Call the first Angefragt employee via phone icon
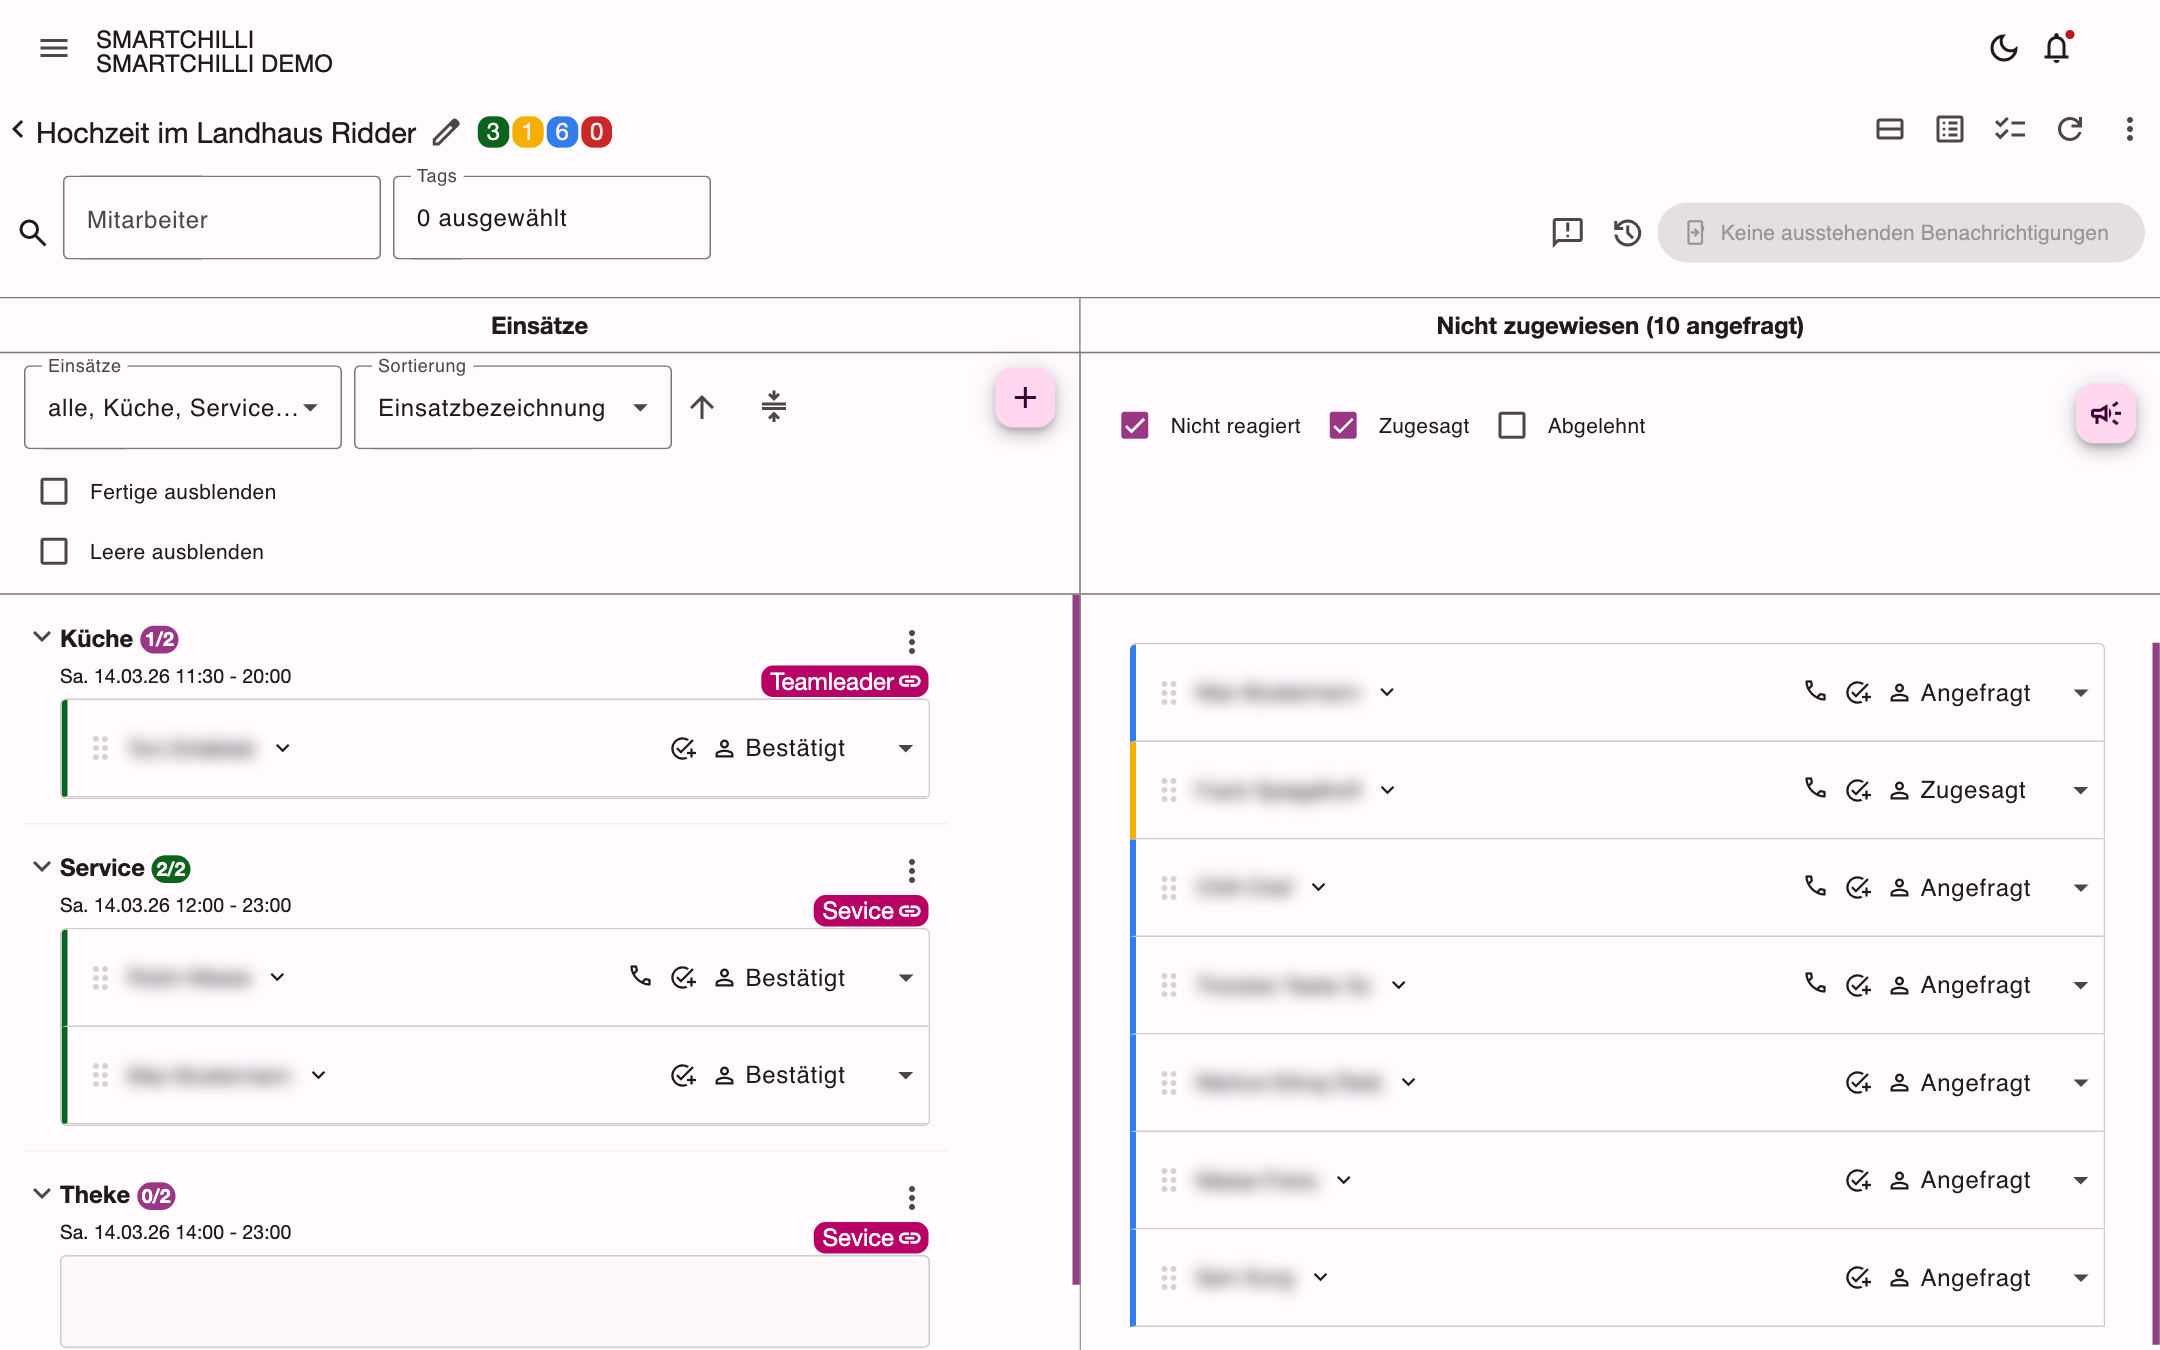2160x1350 pixels. coord(1815,691)
